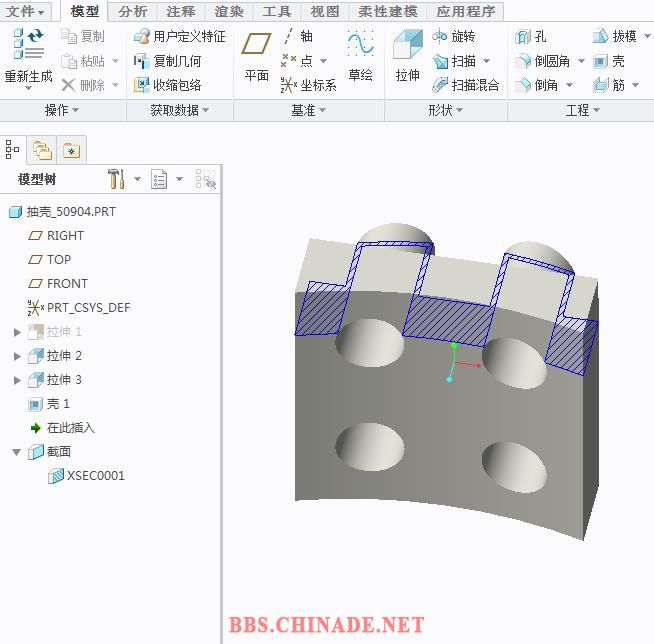Screen dimensions: 654x644
Task: Start a Sketch (草绘)
Action: pyautogui.click(x=360, y=55)
